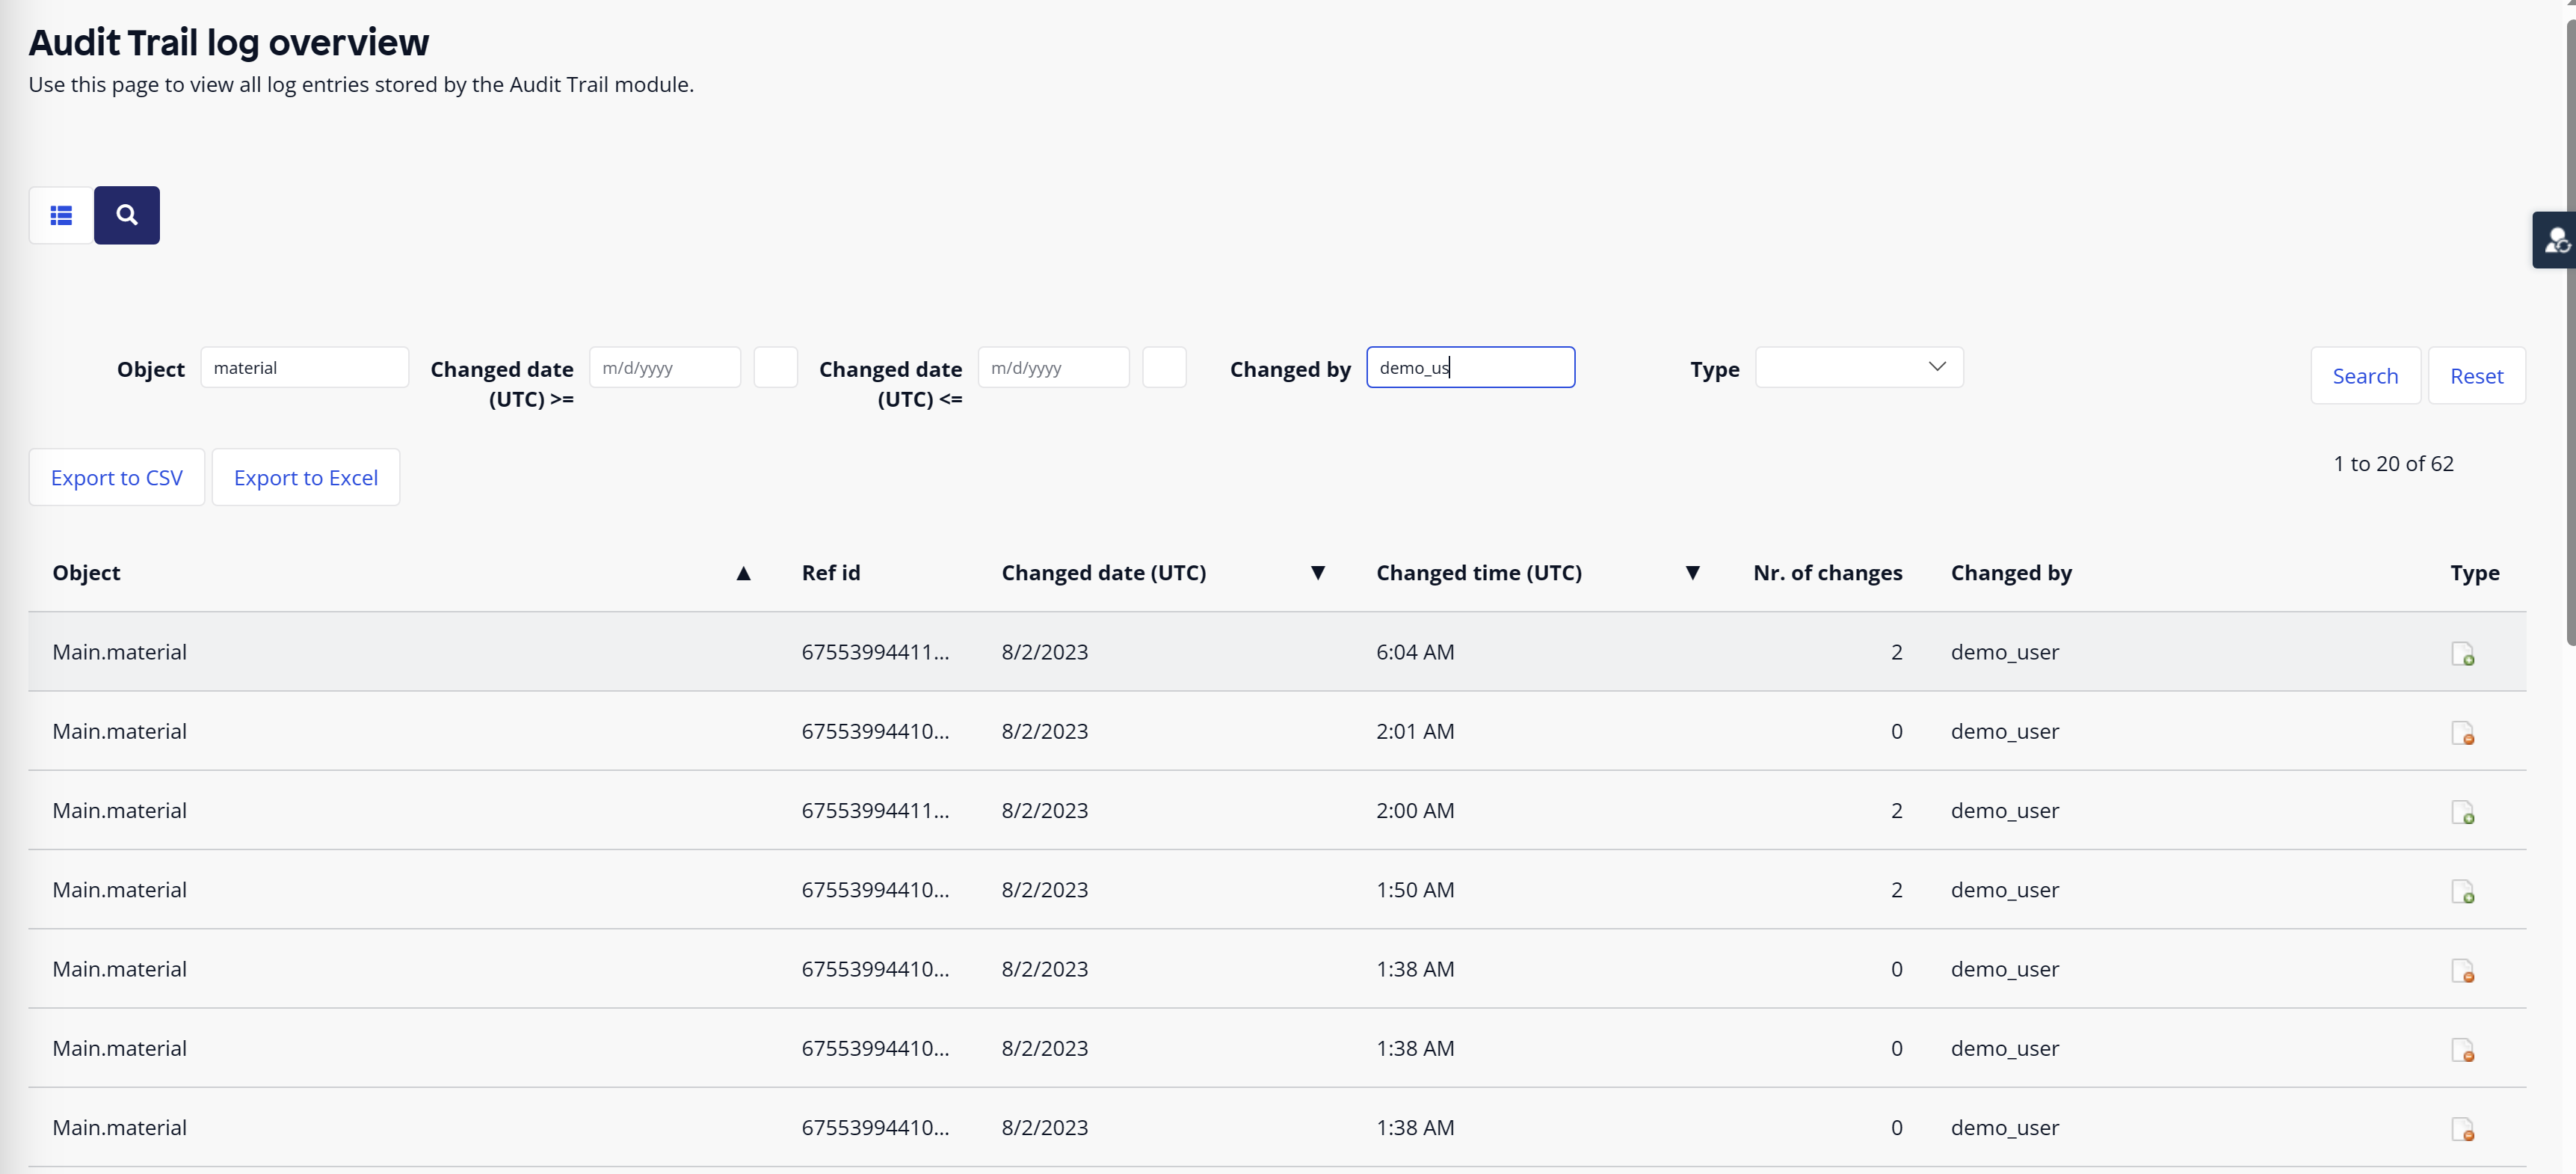The height and width of the screenshot is (1174, 2576).
Task: Click the Nr. of changes column header
Action: tap(1827, 573)
